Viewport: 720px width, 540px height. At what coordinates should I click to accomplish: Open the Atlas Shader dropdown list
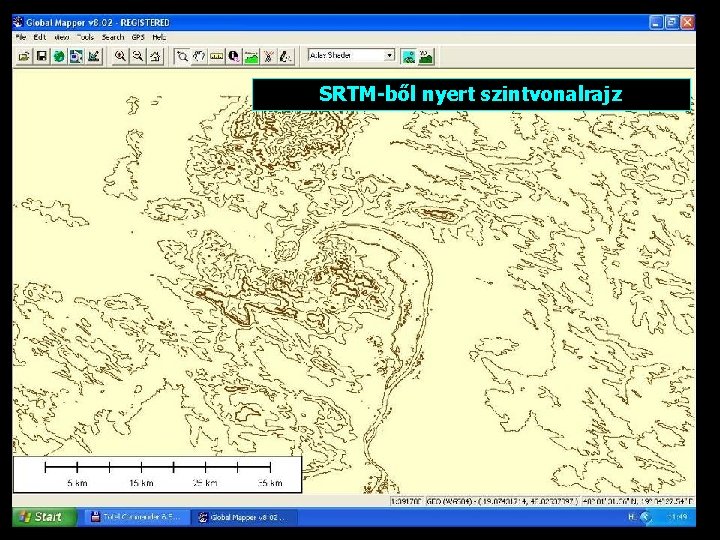click(x=389, y=56)
